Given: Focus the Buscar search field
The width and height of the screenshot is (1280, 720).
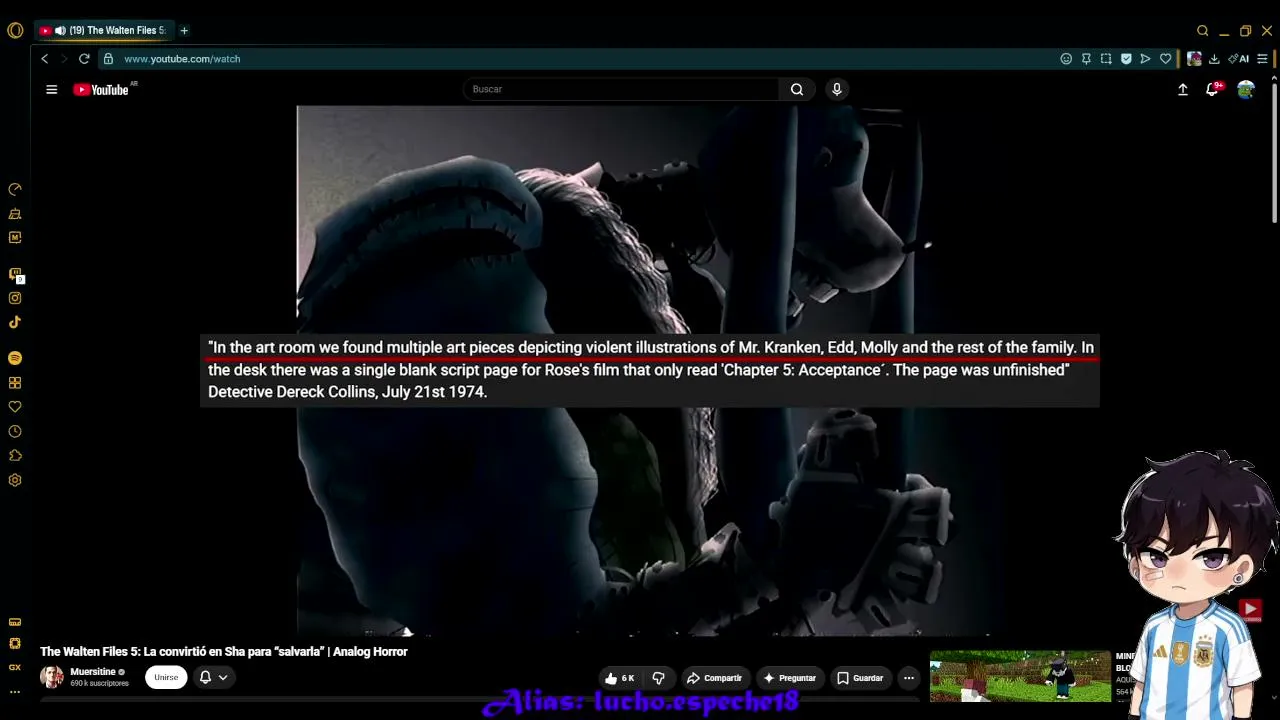Looking at the screenshot, I should (x=621, y=89).
